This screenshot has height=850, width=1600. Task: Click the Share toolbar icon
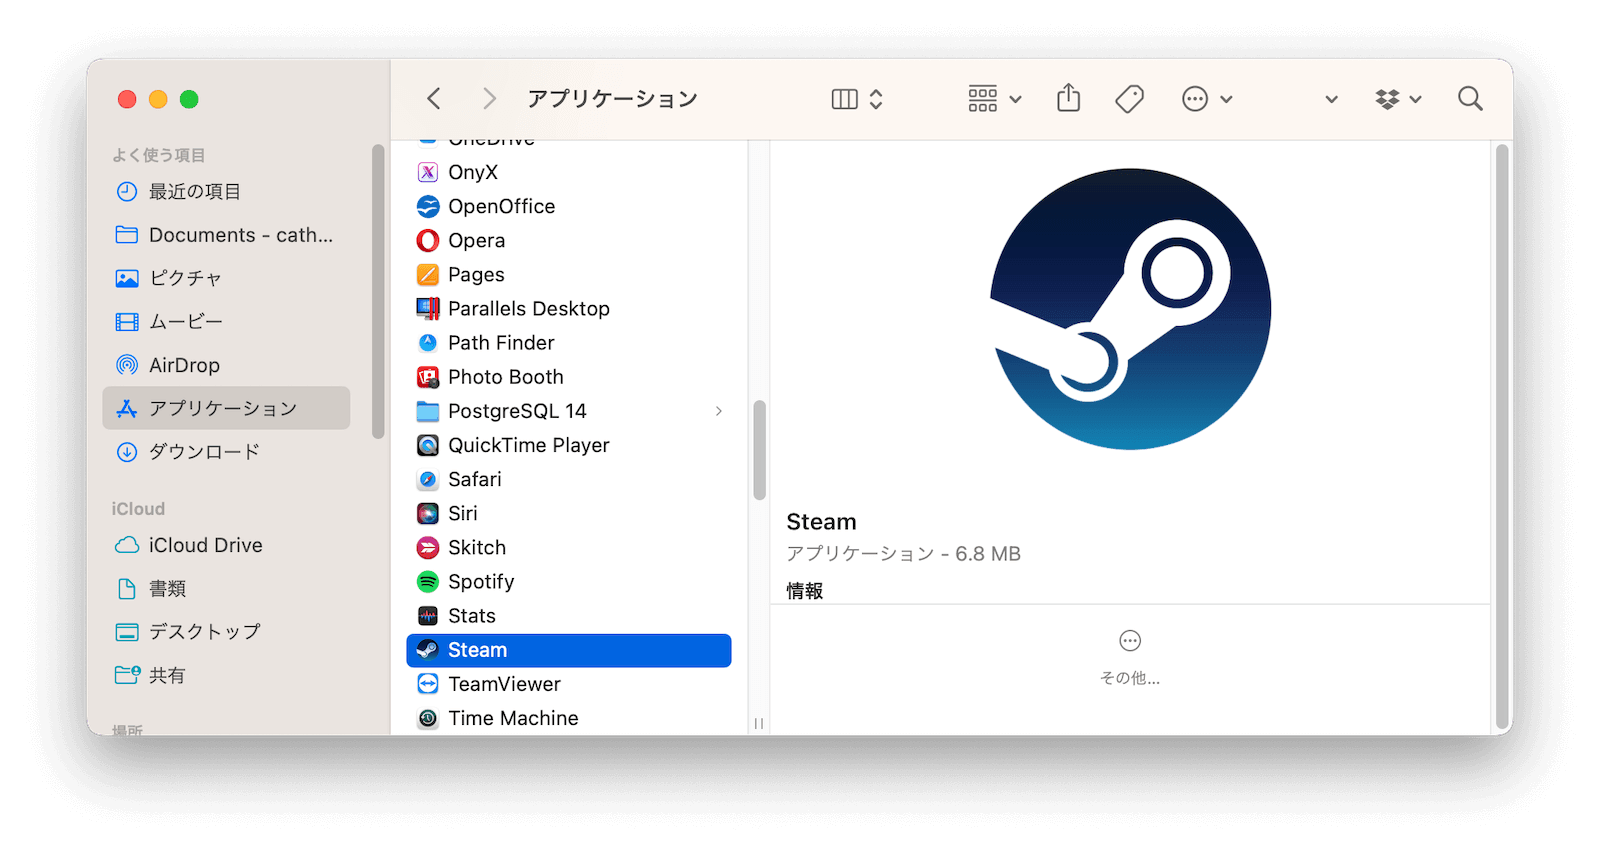coord(1069,98)
